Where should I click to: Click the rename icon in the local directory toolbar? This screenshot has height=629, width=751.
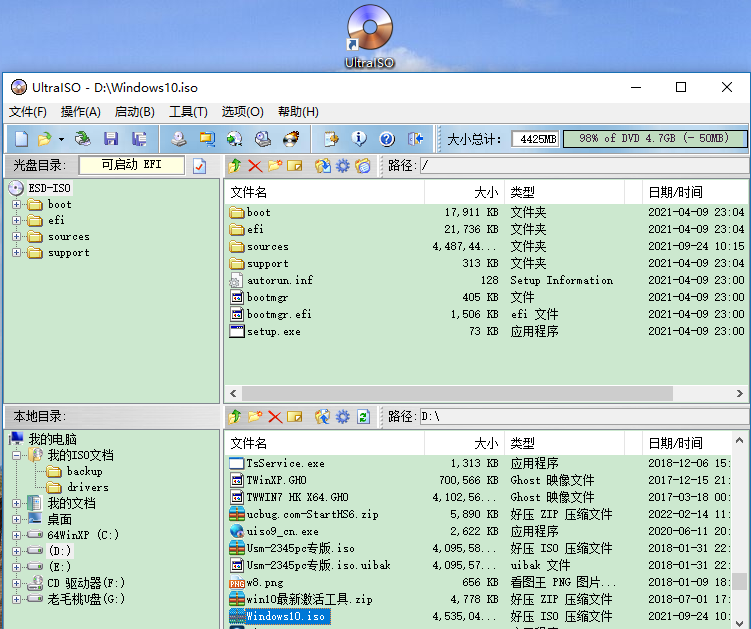click(x=295, y=417)
